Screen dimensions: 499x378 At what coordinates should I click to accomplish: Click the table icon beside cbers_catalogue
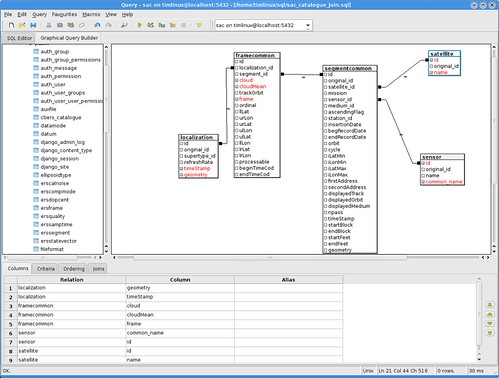(x=36, y=117)
